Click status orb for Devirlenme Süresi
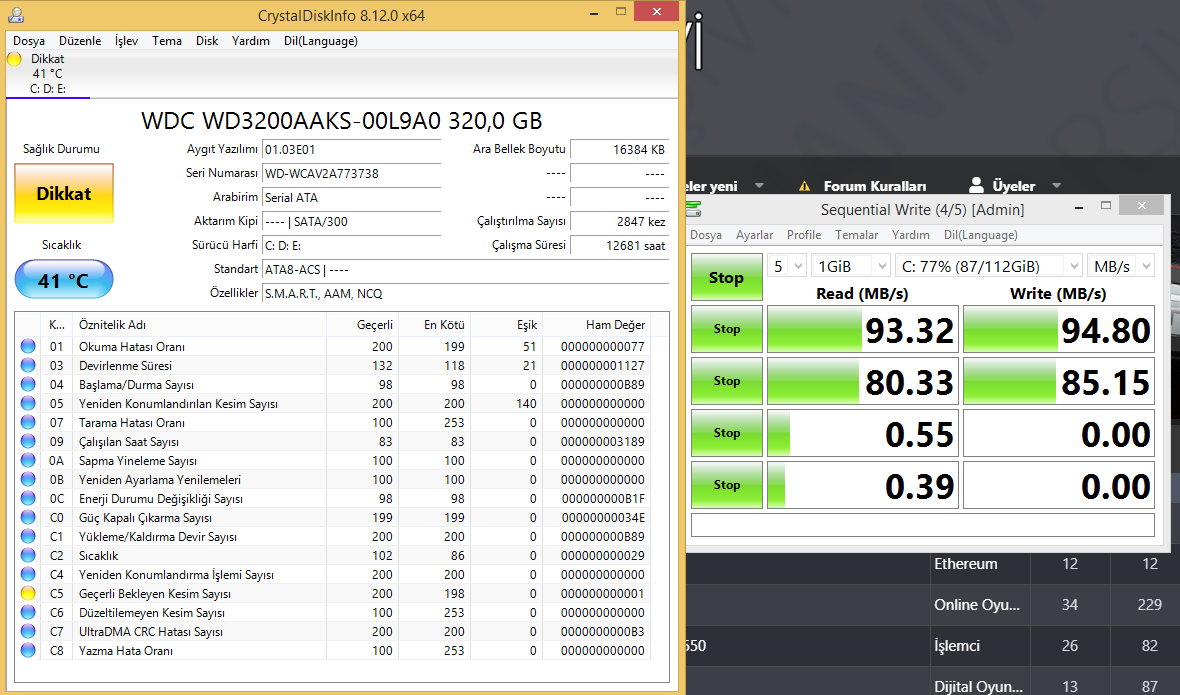The image size is (1180, 695). 28,365
